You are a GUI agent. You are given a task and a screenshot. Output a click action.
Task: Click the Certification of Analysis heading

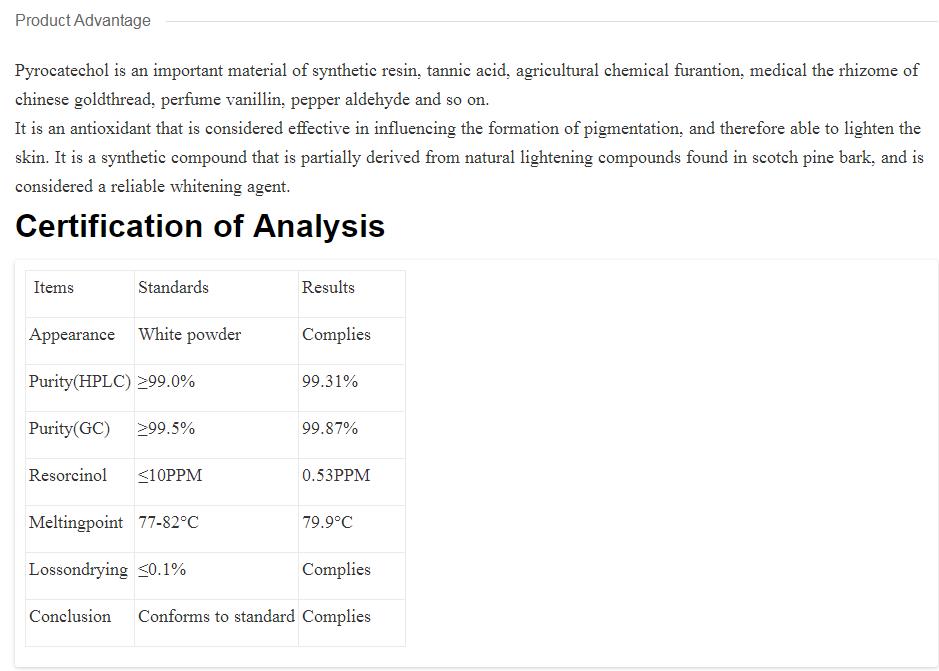pyautogui.click(x=200, y=226)
